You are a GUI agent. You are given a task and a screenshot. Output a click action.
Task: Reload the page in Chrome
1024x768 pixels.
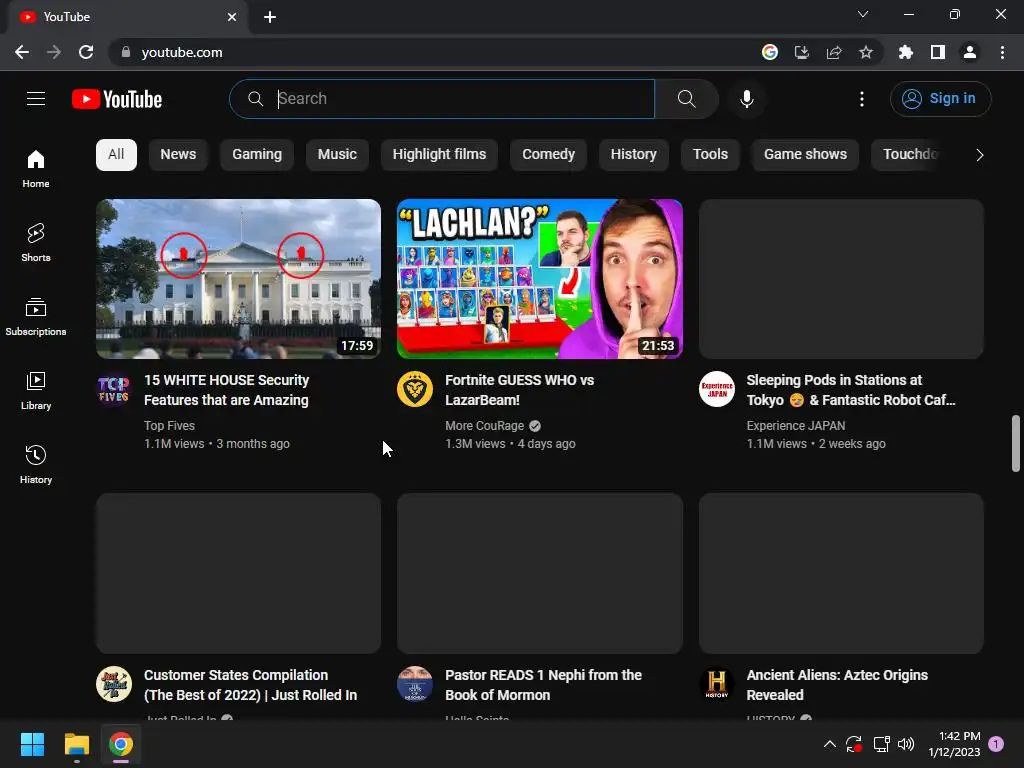[x=86, y=52]
